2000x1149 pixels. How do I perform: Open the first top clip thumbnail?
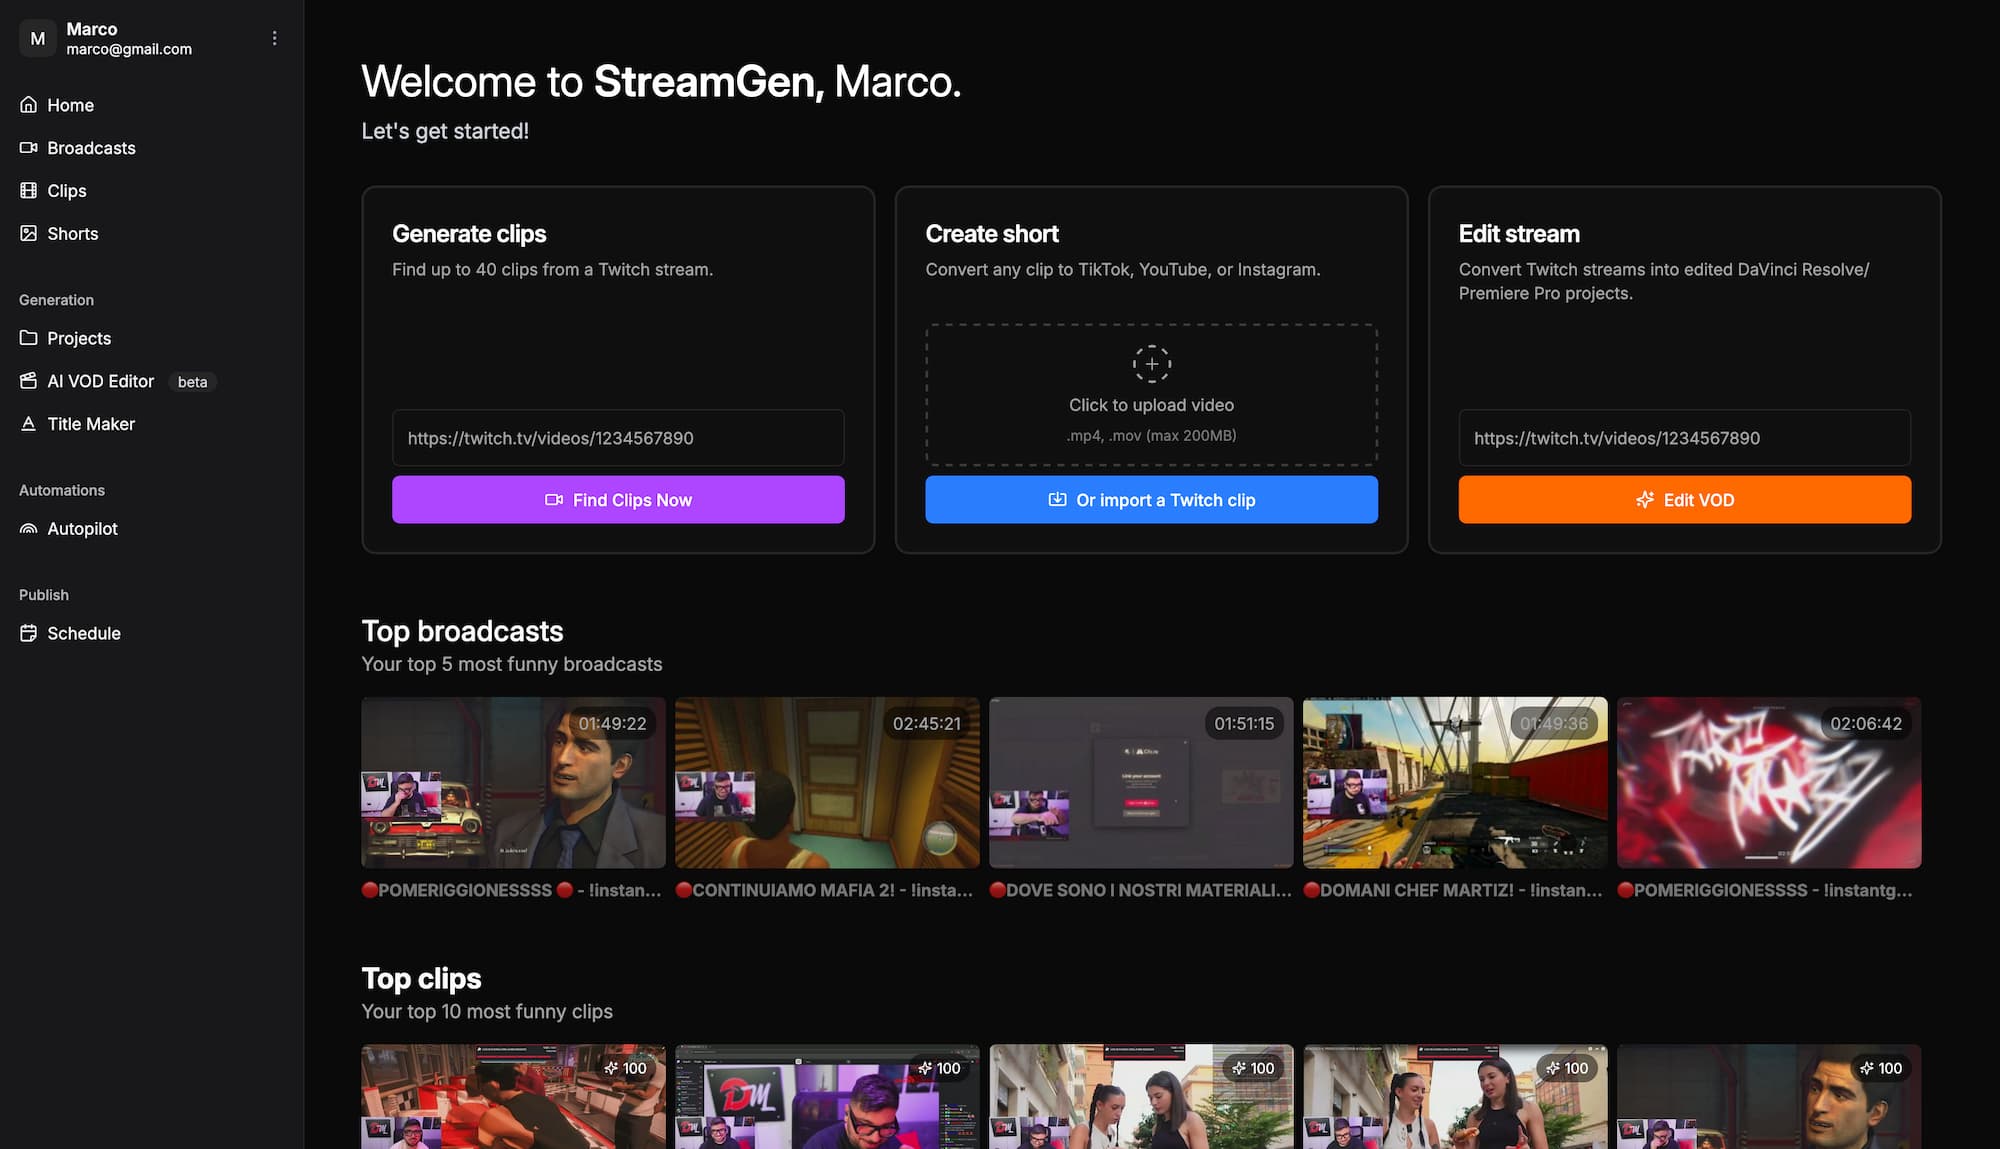click(x=513, y=1097)
